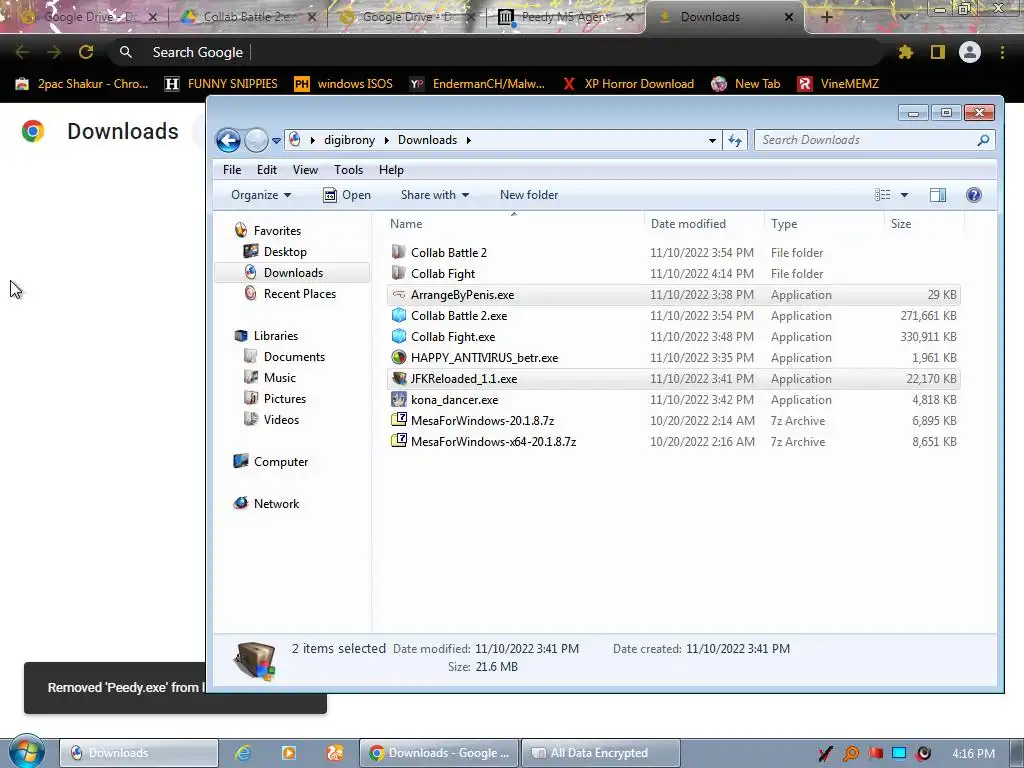Open VineMEMZ bookmark
The image size is (1024, 768).
click(x=839, y=84)
